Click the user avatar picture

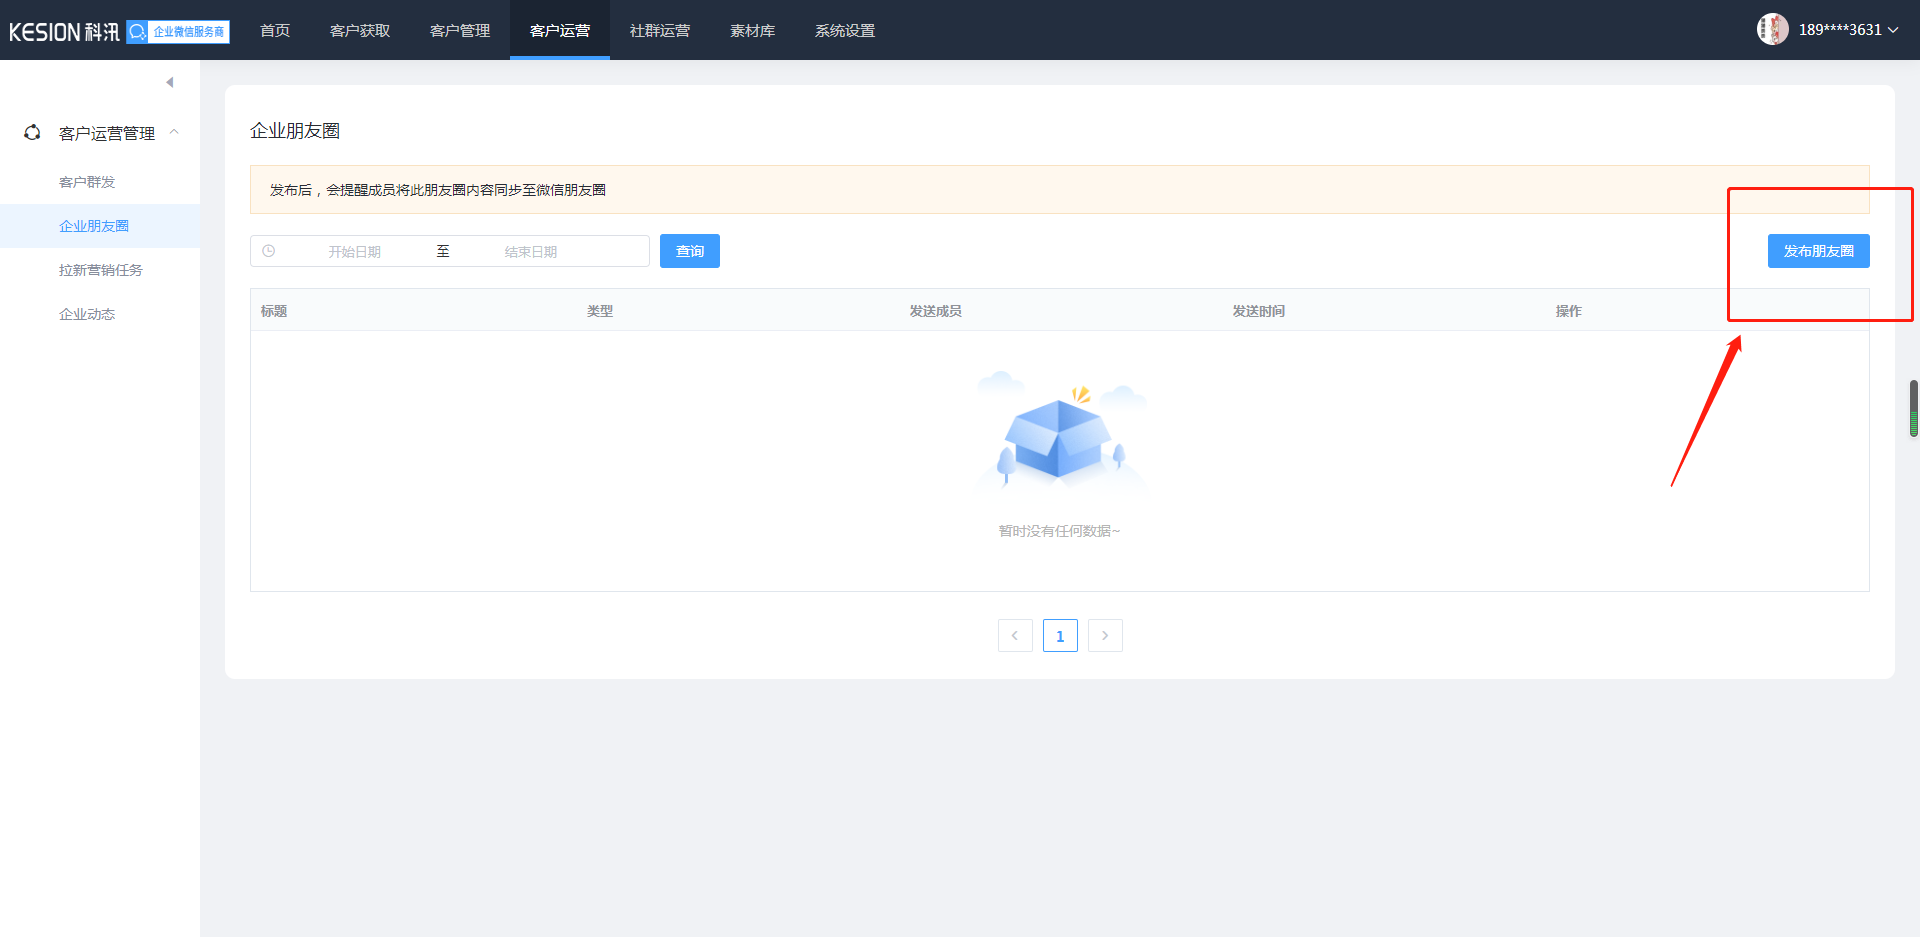click(1772, 30)
